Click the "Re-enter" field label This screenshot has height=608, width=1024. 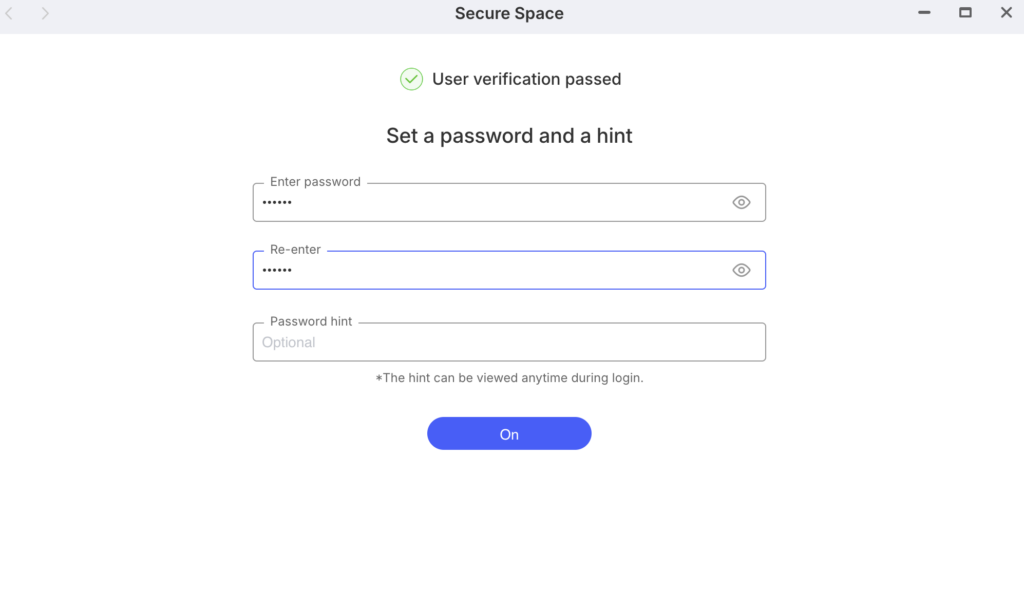coord(295,250)
